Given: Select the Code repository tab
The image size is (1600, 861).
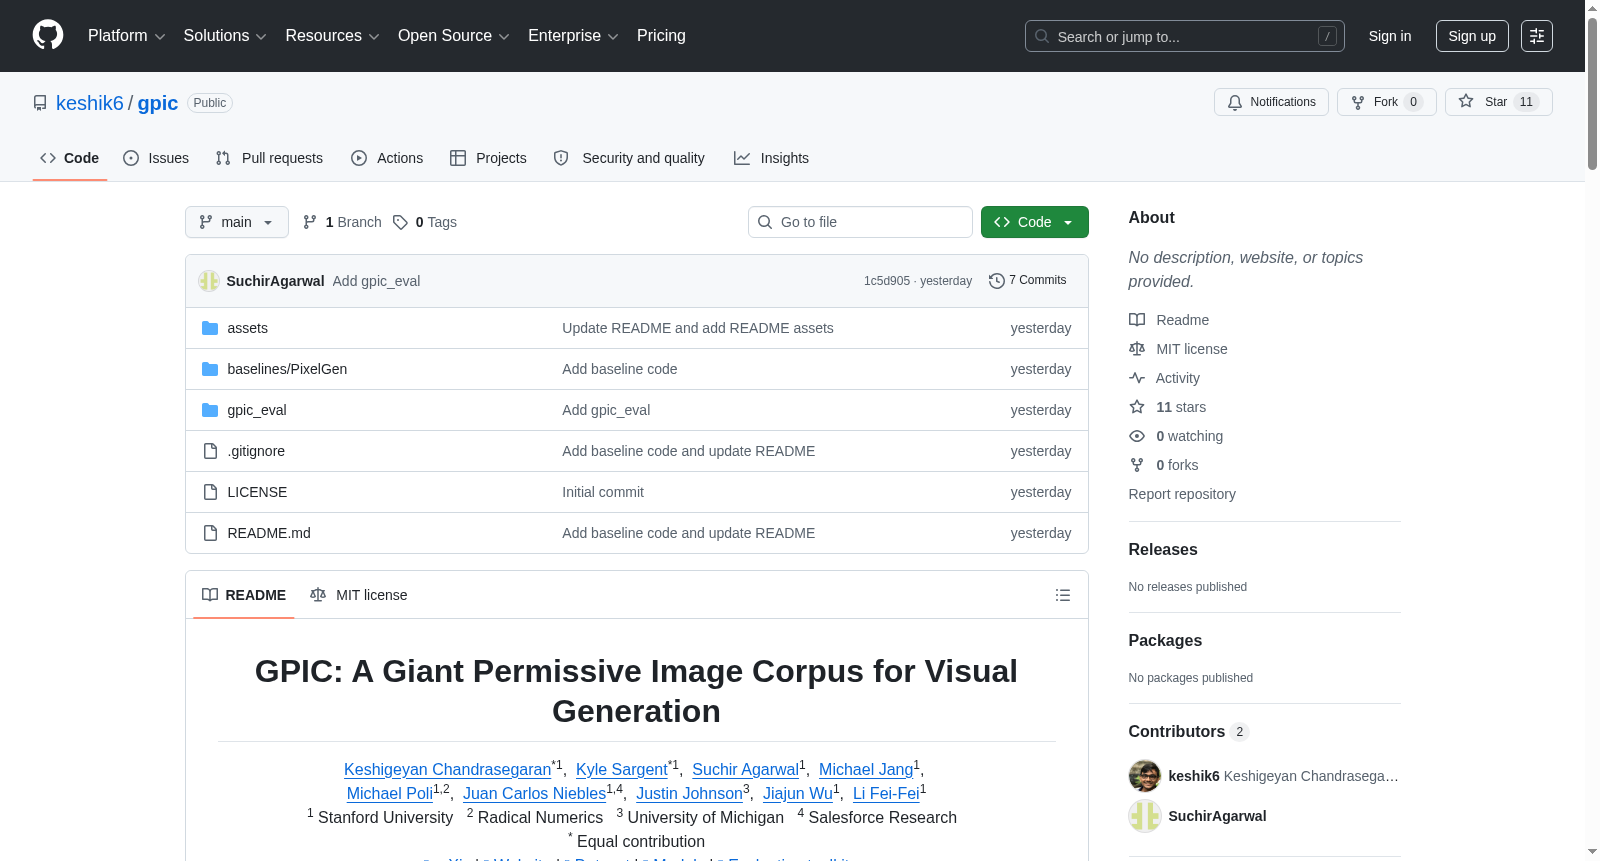Looking at the screenshot, I should pos(70,158).
